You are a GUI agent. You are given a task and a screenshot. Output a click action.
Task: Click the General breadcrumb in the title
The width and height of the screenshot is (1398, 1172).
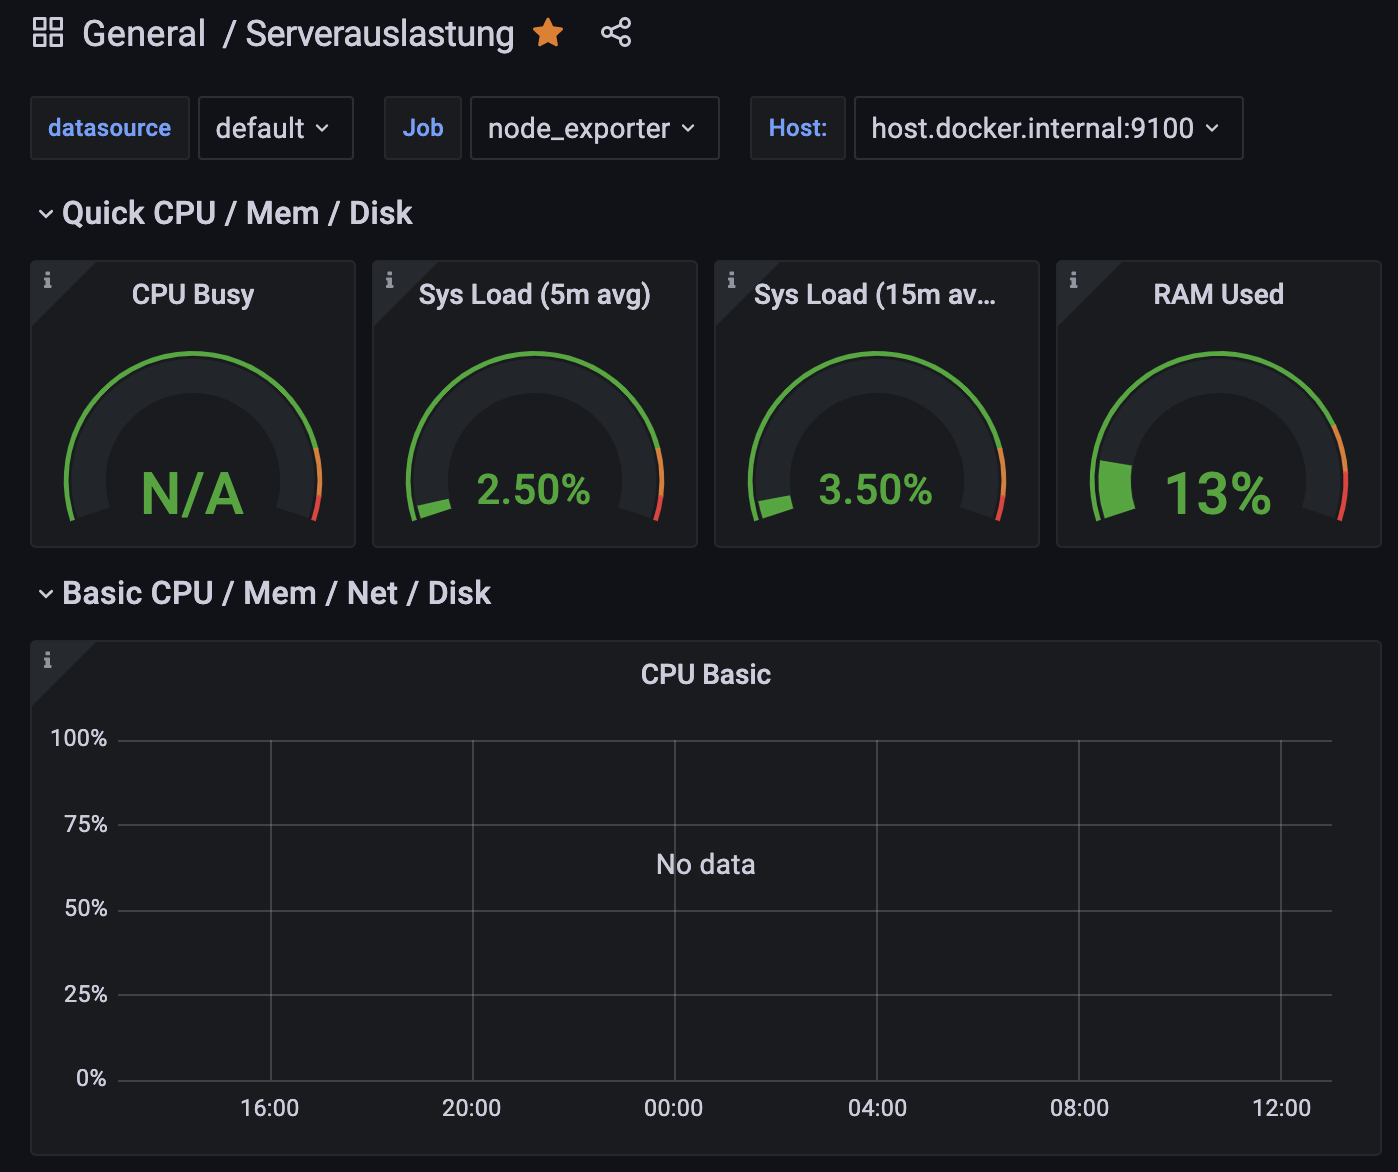point(143,33)
